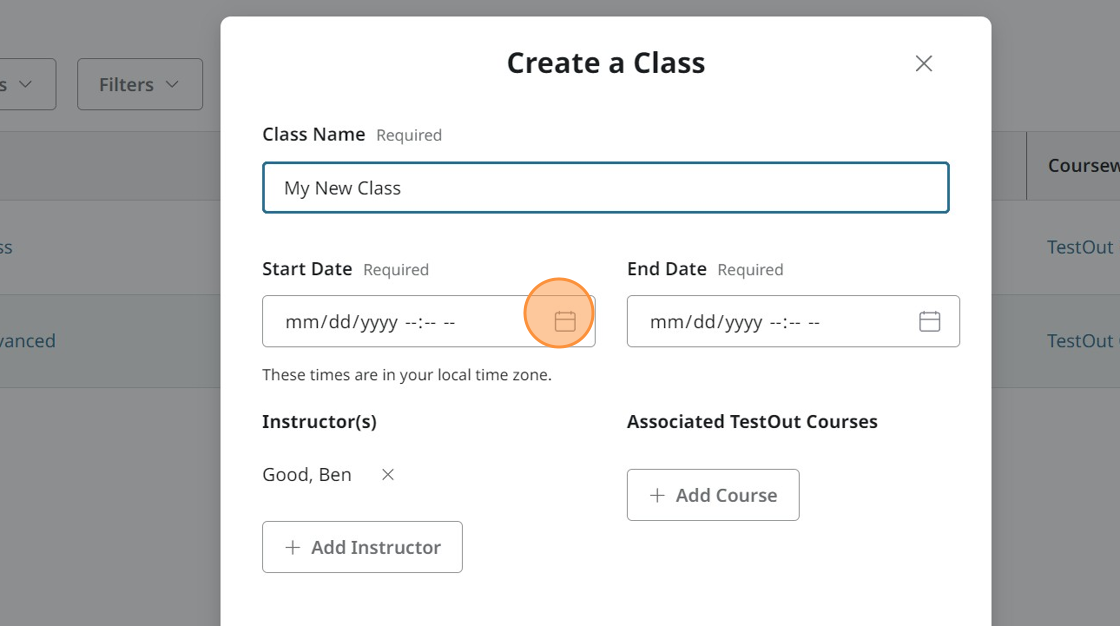Select the month segment in Start Date

point(300,322)
